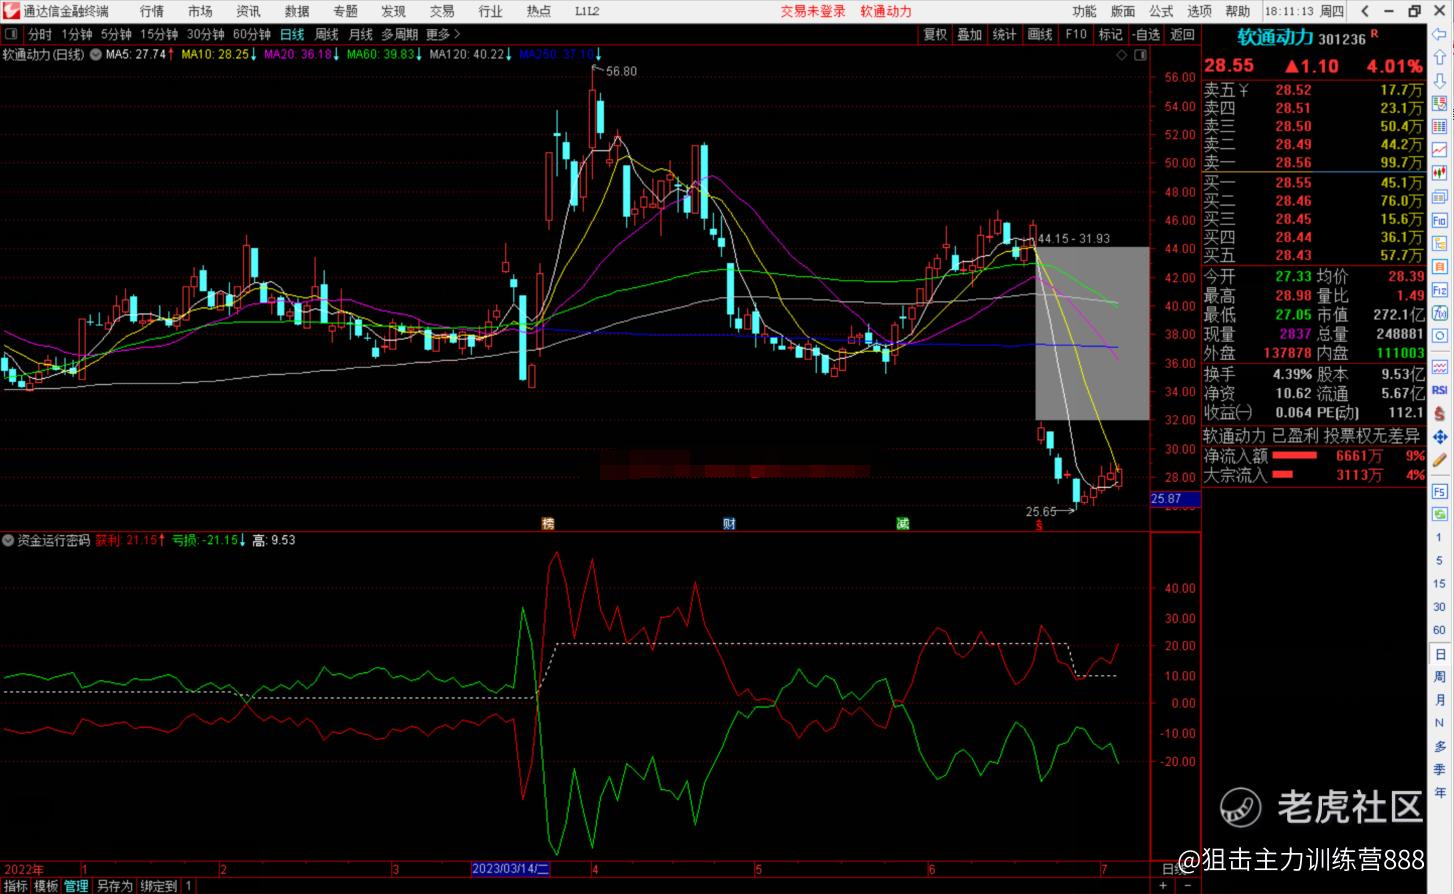Switch to 15分钟 period
This screenshot has width=1454, height=894.
pyautogui.click(x=159, y=34)
